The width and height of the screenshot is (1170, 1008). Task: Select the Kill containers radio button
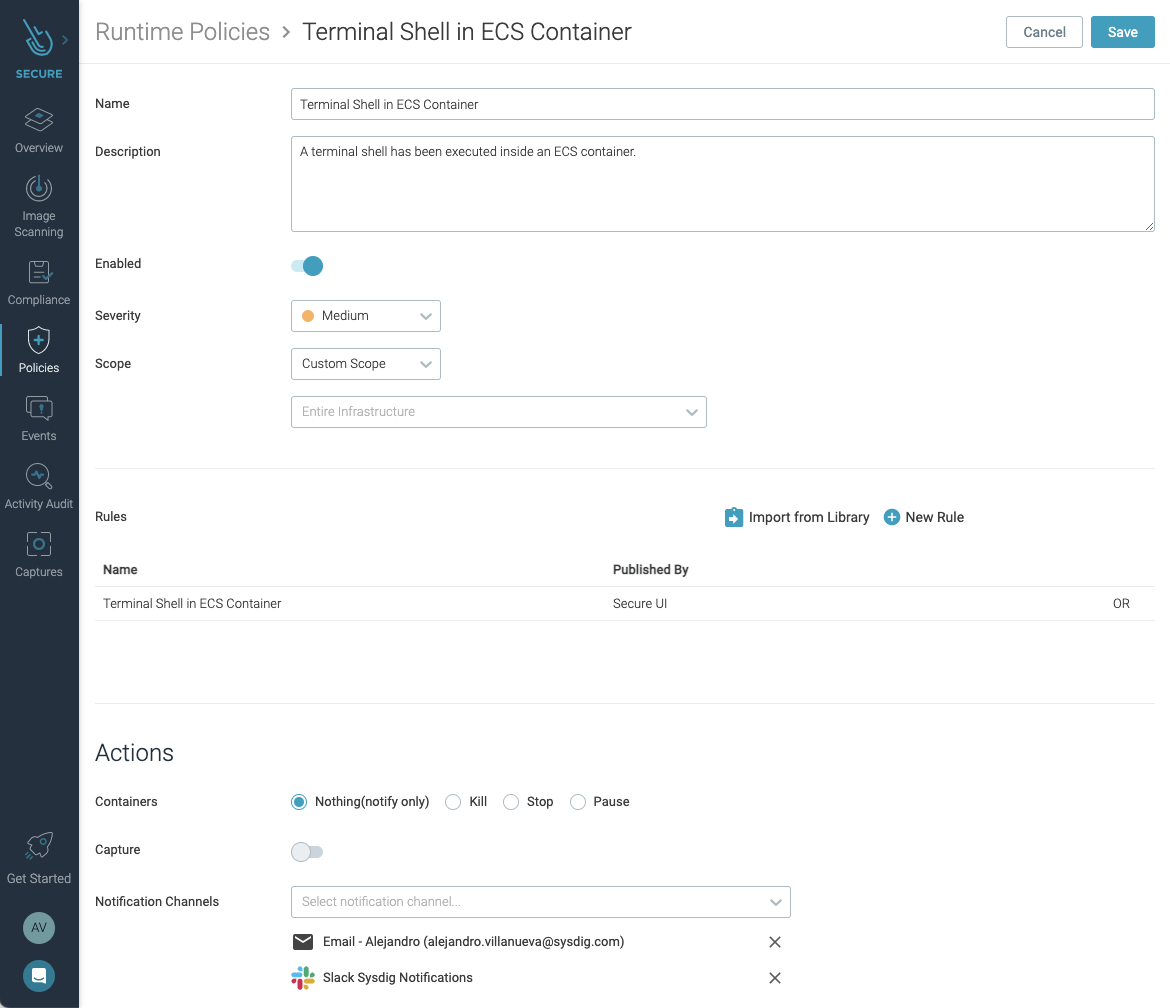coord(454,801)
